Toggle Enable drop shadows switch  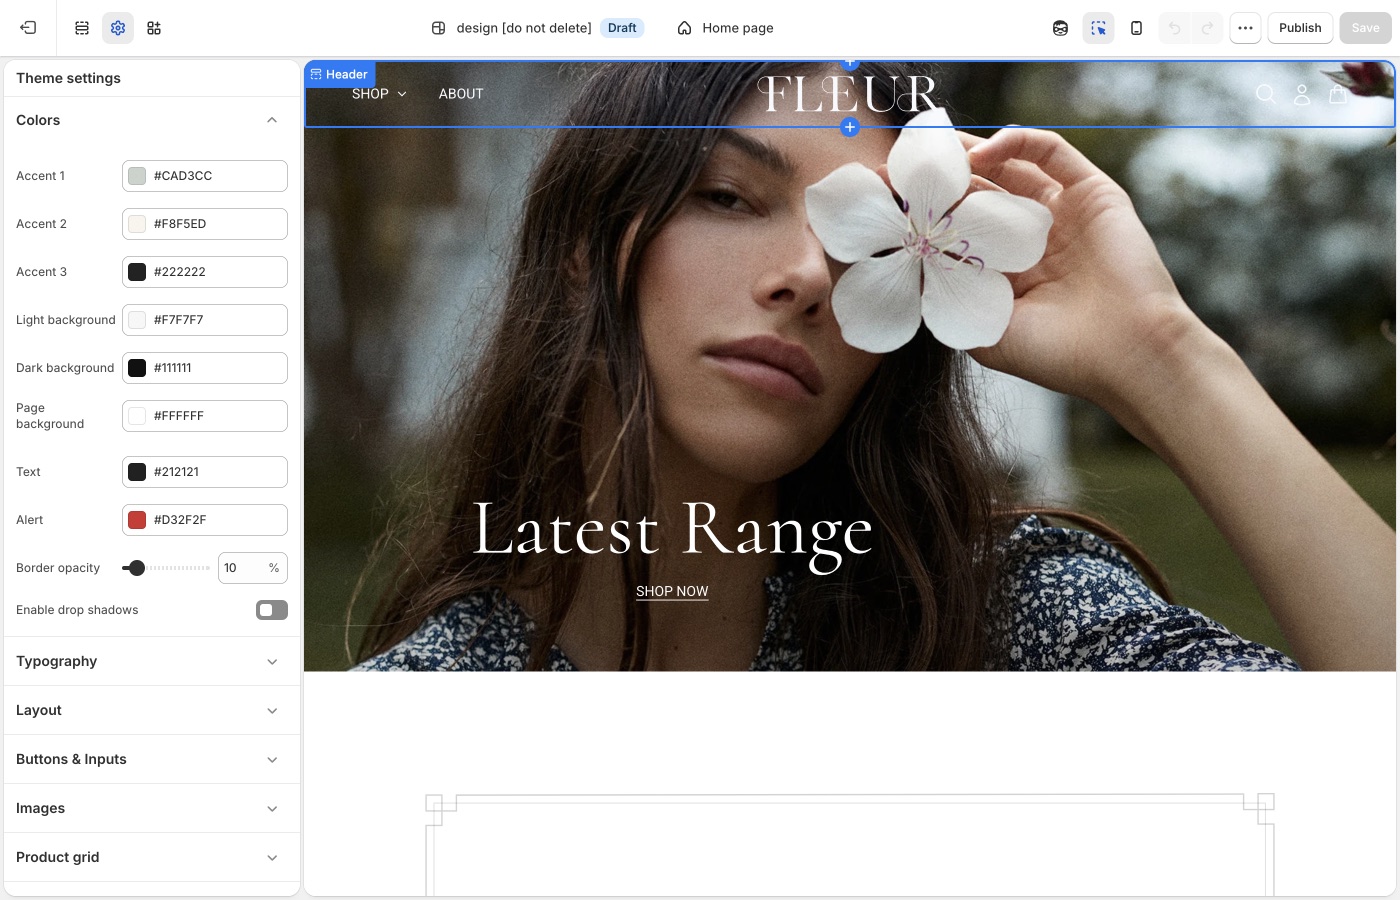(x=272, y=610)
